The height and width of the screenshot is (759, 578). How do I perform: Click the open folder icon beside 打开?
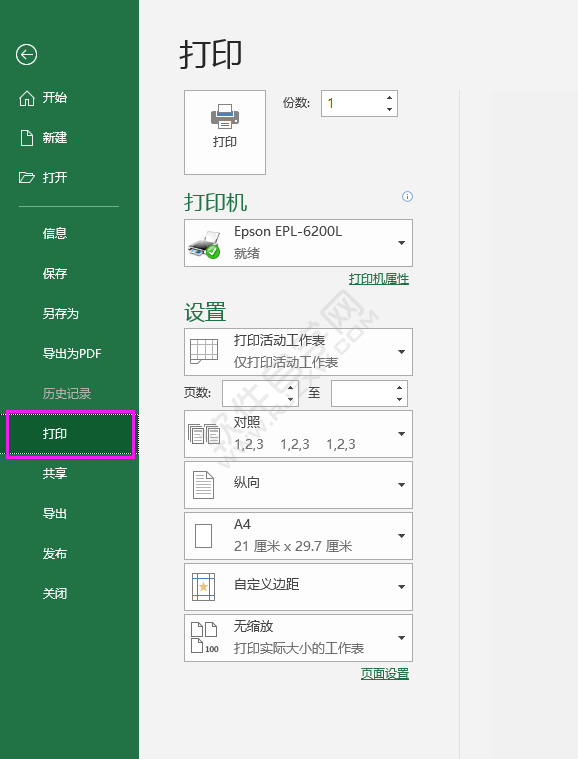[x=27, y=178]
